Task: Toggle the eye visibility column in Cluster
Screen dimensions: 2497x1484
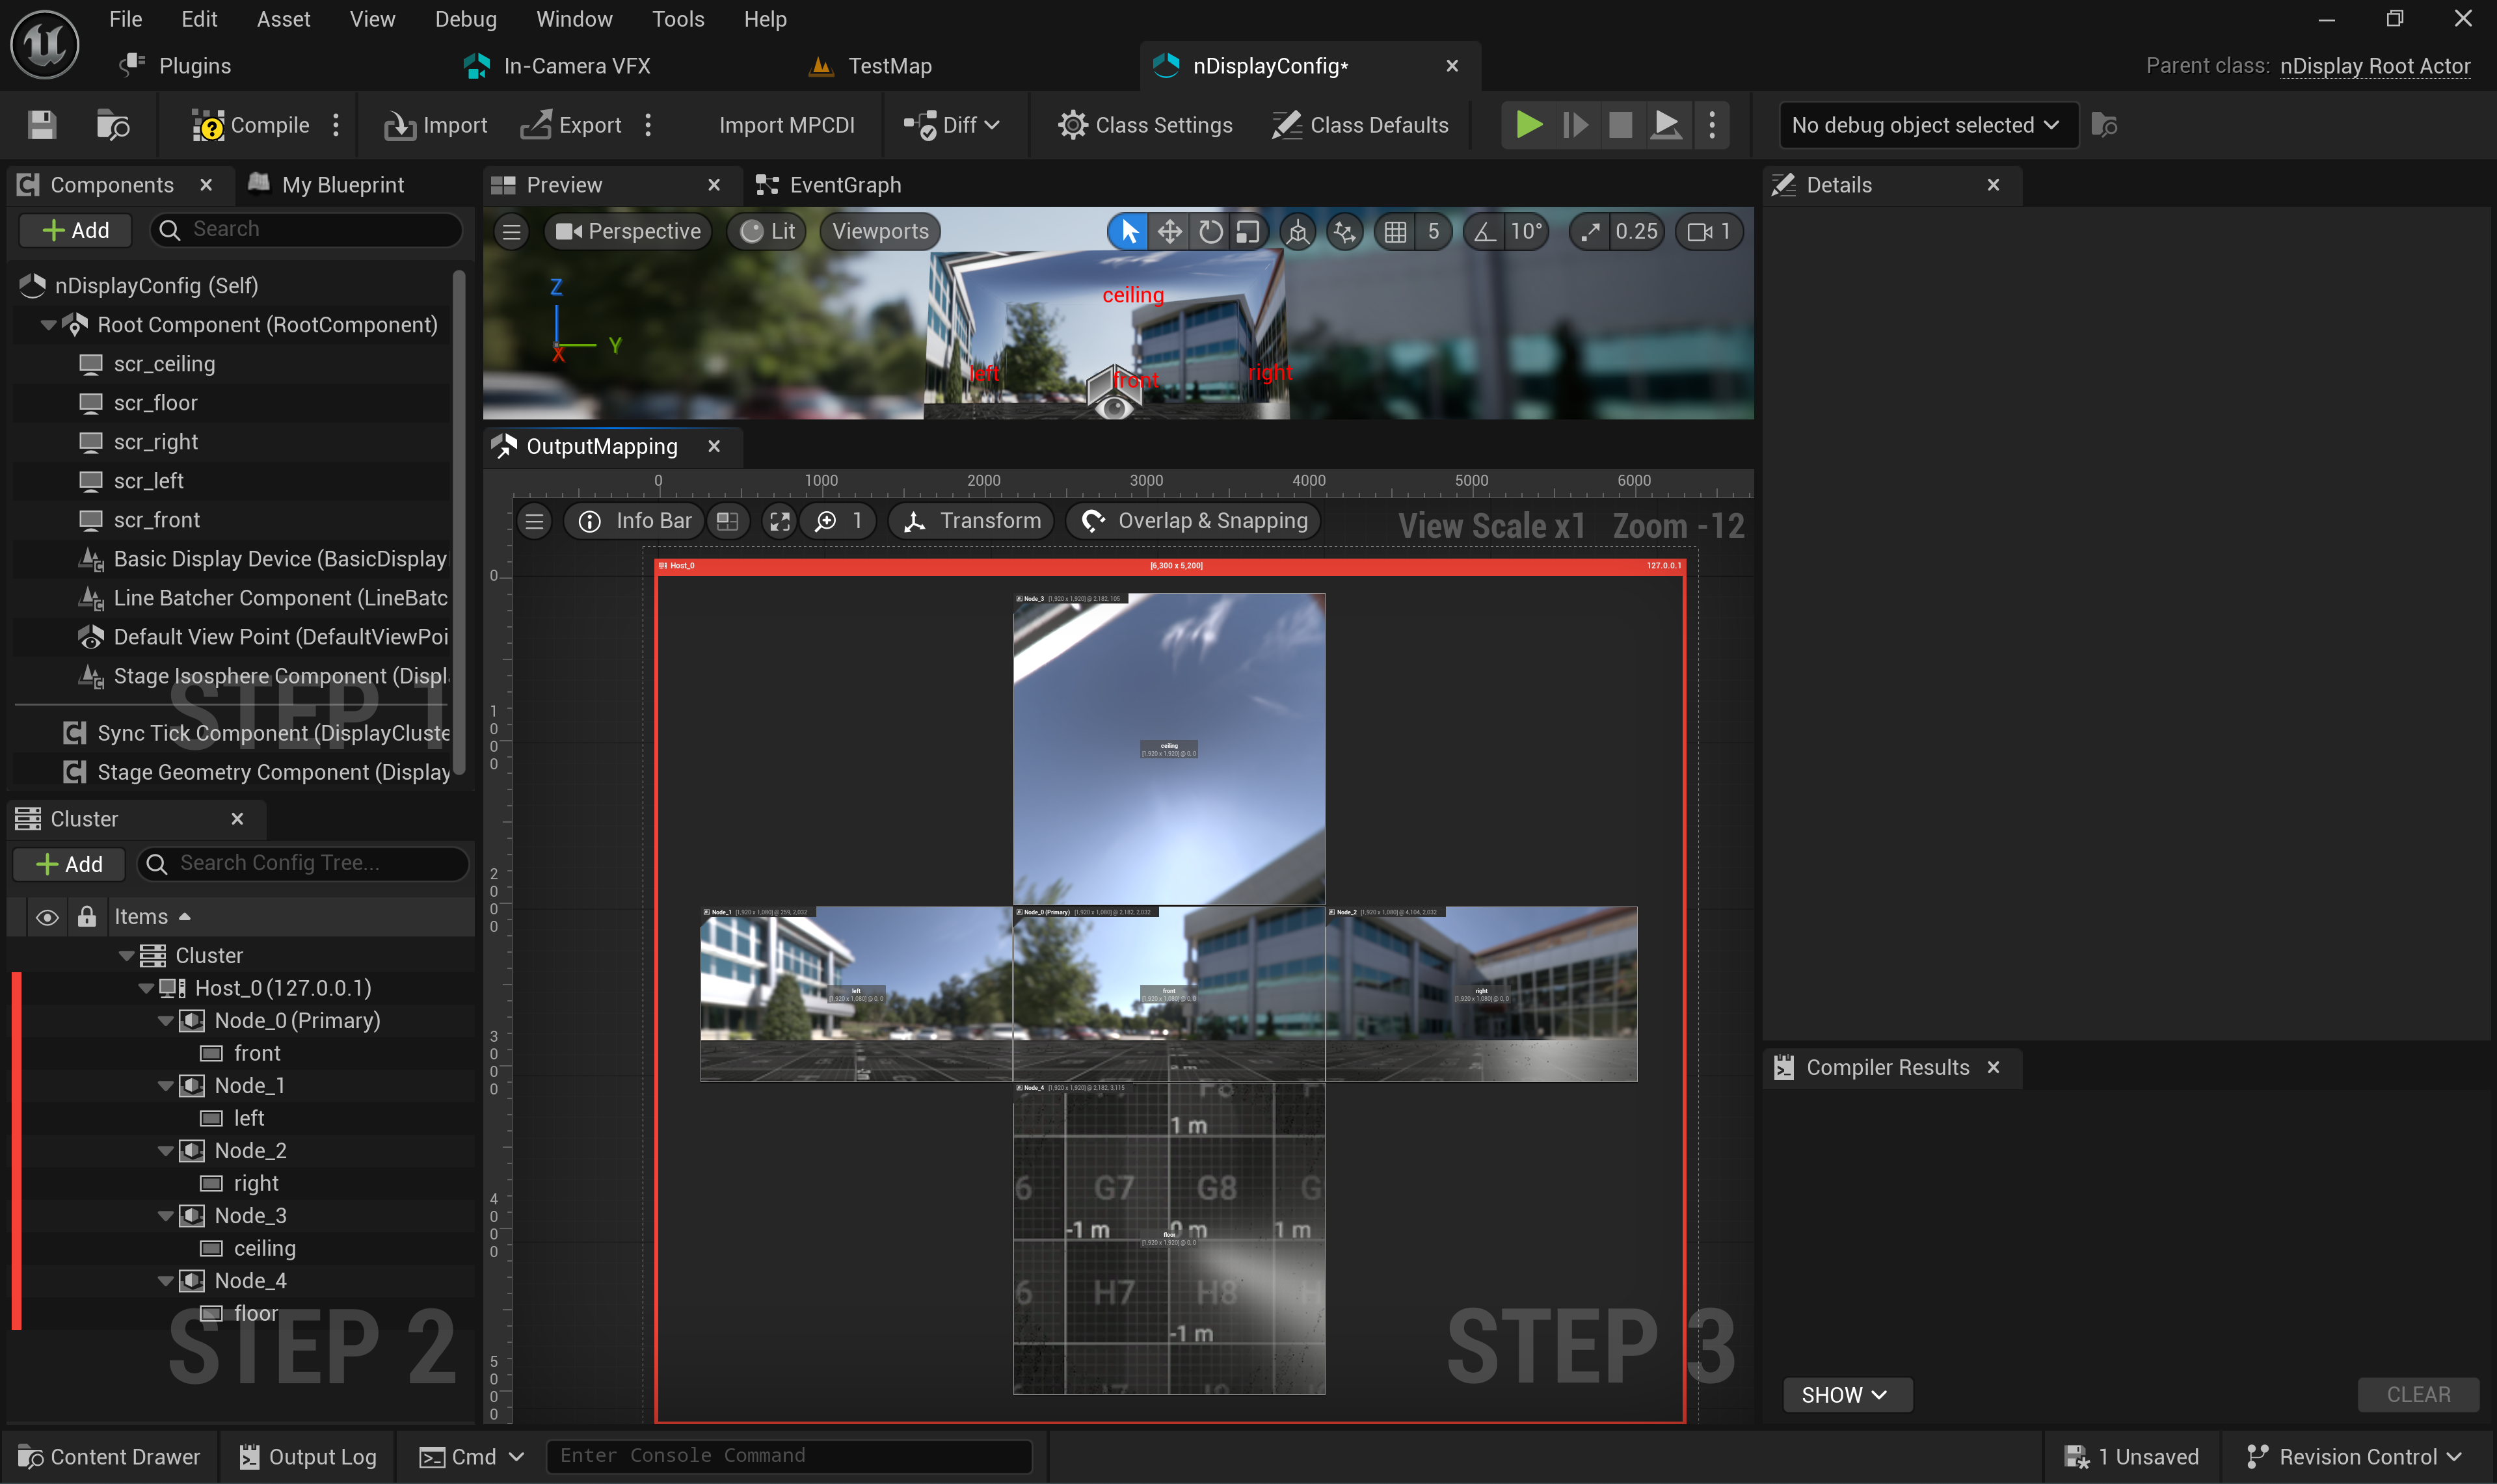Action: [x=47, y=917]
